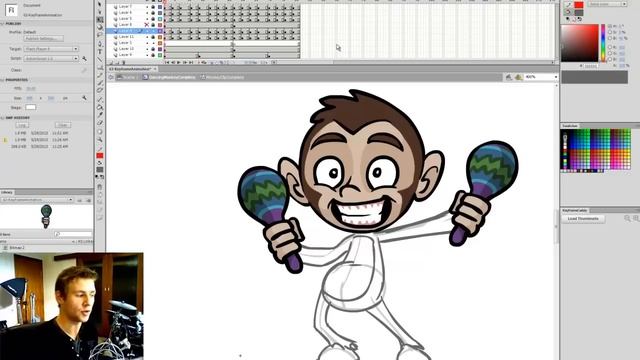Click the zoom in icon in KeyframeCaddy panel
The width and height of the screenshot is (640, 360).
pyautogui.click(x=636, y=219)
